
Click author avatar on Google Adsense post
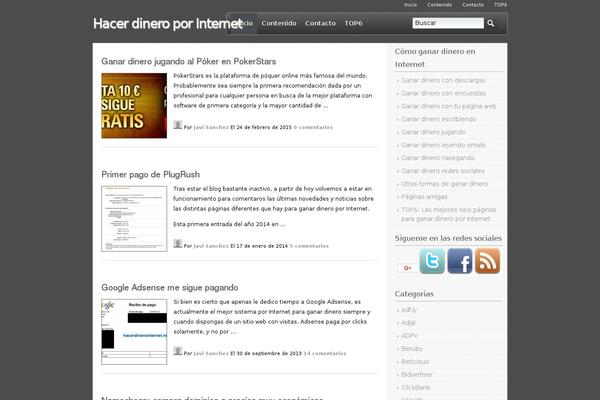click(178, 351)
